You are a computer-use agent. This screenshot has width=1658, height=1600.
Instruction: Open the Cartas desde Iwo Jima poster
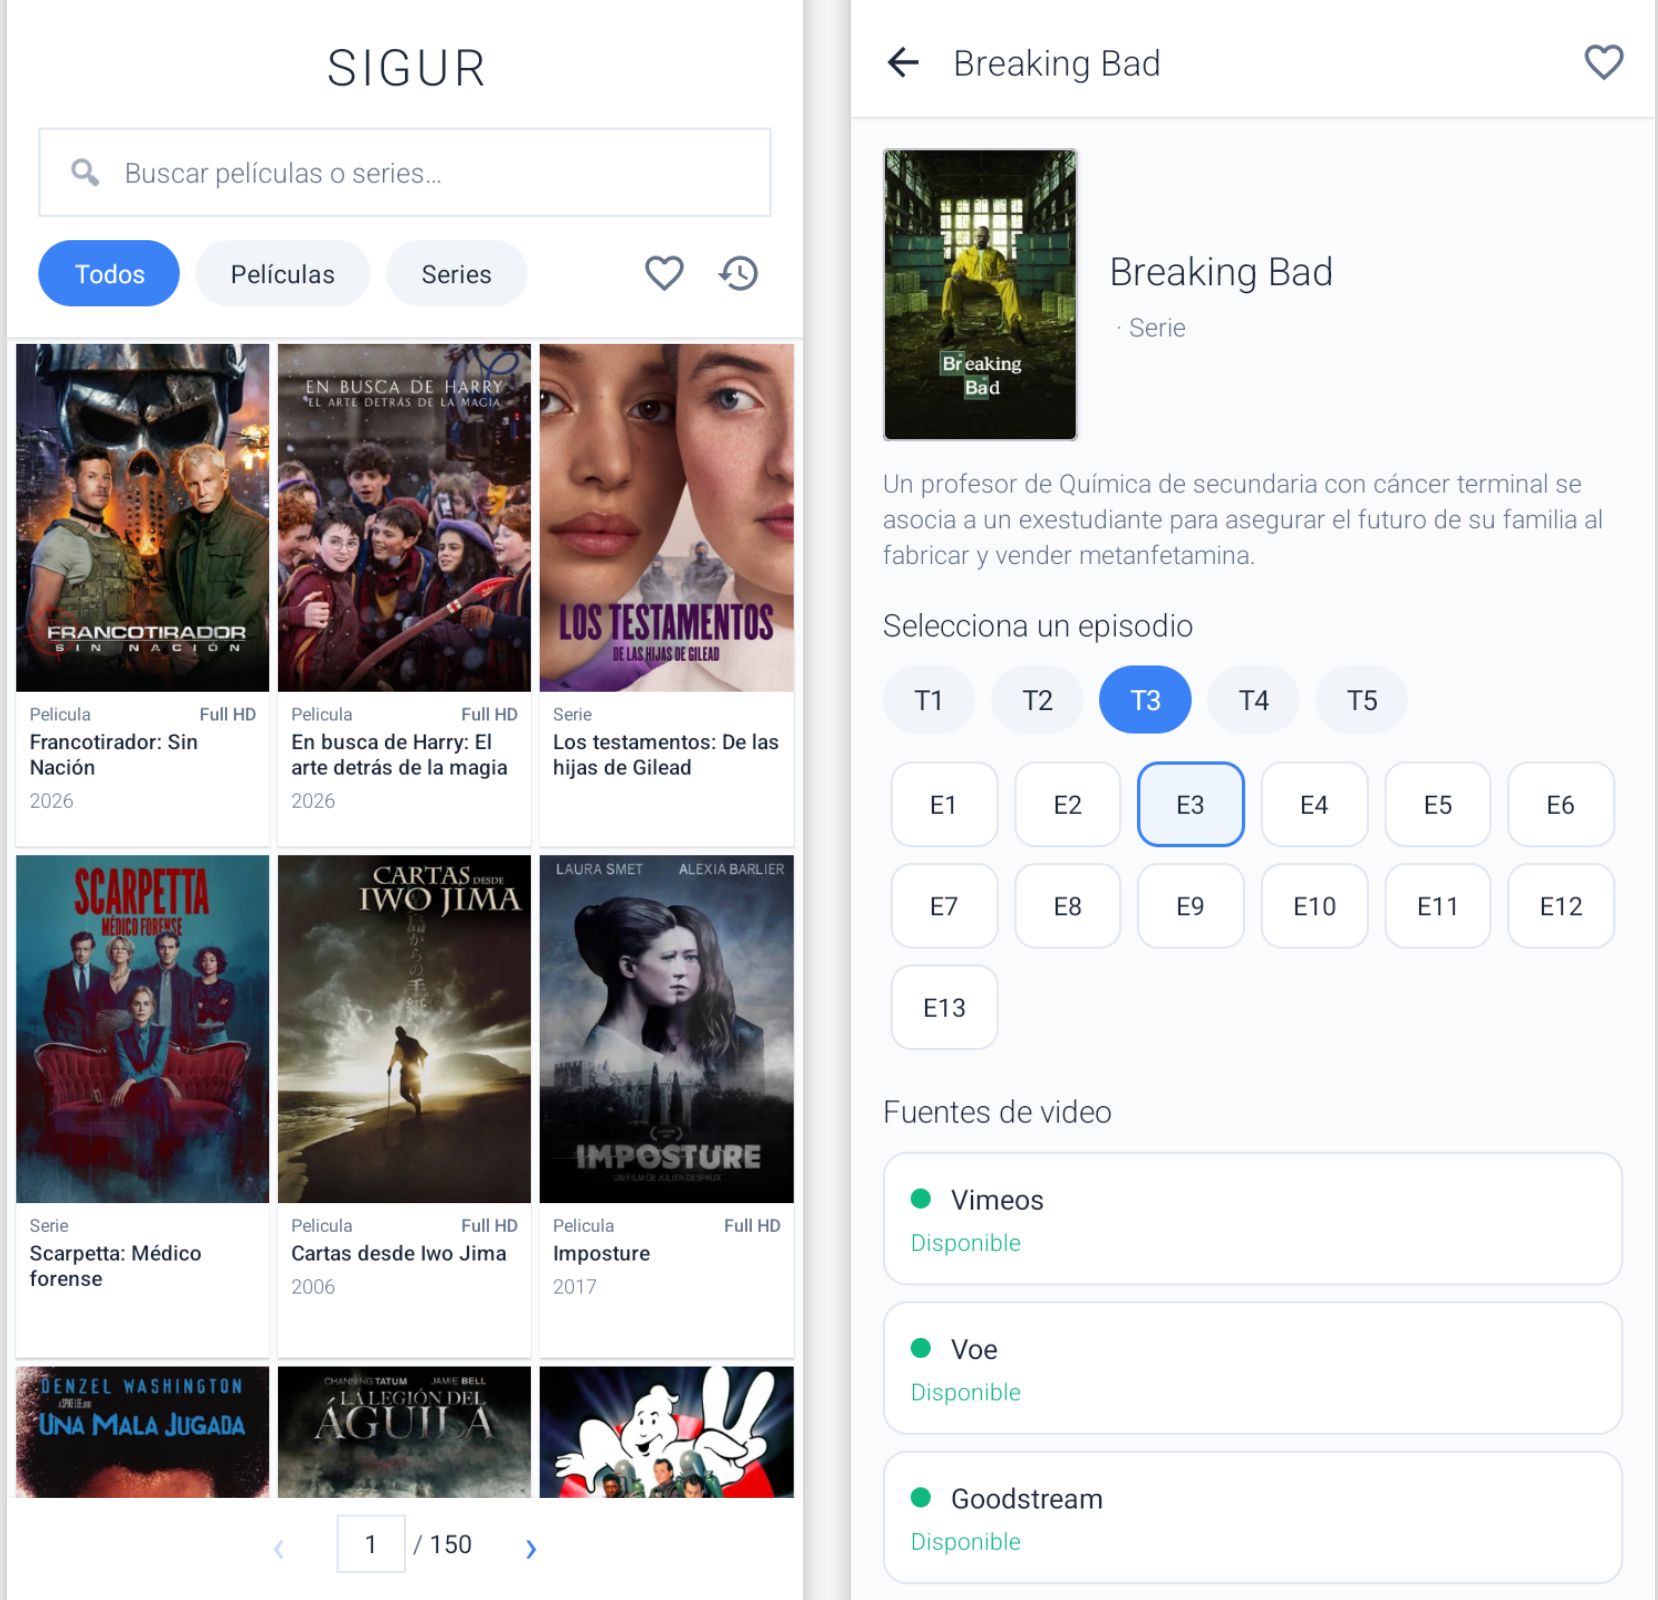(x=404, y=1029)
